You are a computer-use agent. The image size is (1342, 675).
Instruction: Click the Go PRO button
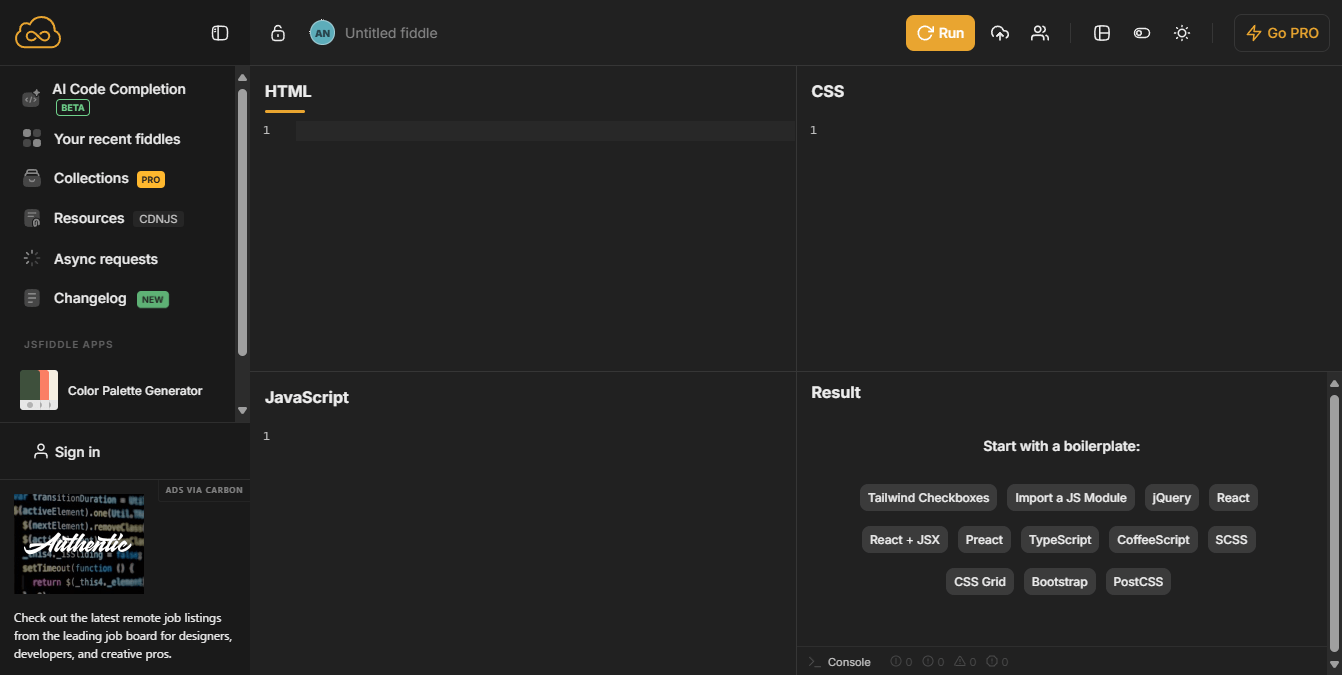1281,33
